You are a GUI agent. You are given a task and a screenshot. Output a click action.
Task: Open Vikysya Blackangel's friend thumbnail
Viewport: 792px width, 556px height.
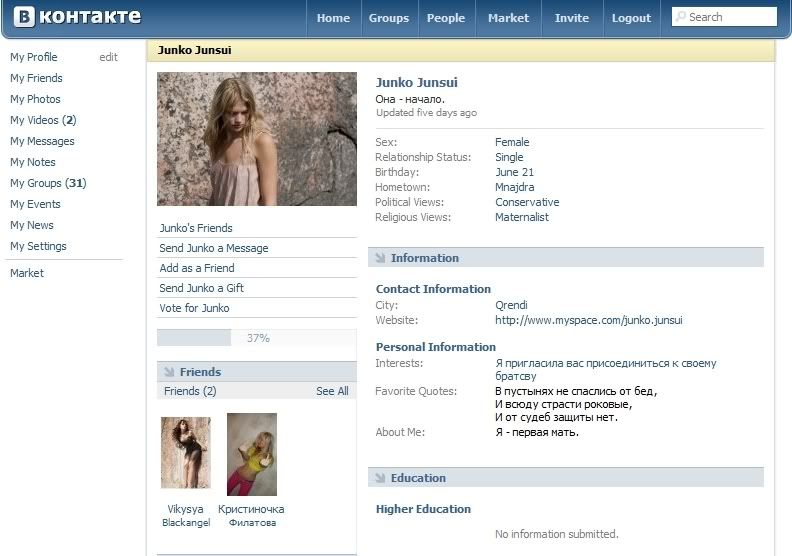pyautogui.click(x=186, y=453)
